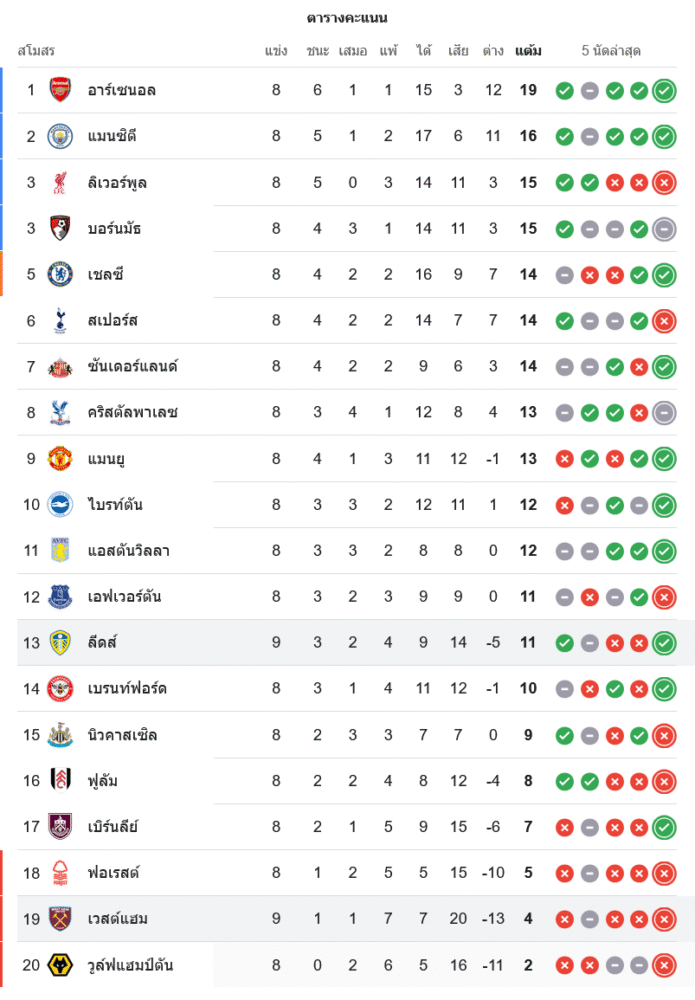
Task: Click the Manchester United crest icon
Action: (x=60, y=459)
